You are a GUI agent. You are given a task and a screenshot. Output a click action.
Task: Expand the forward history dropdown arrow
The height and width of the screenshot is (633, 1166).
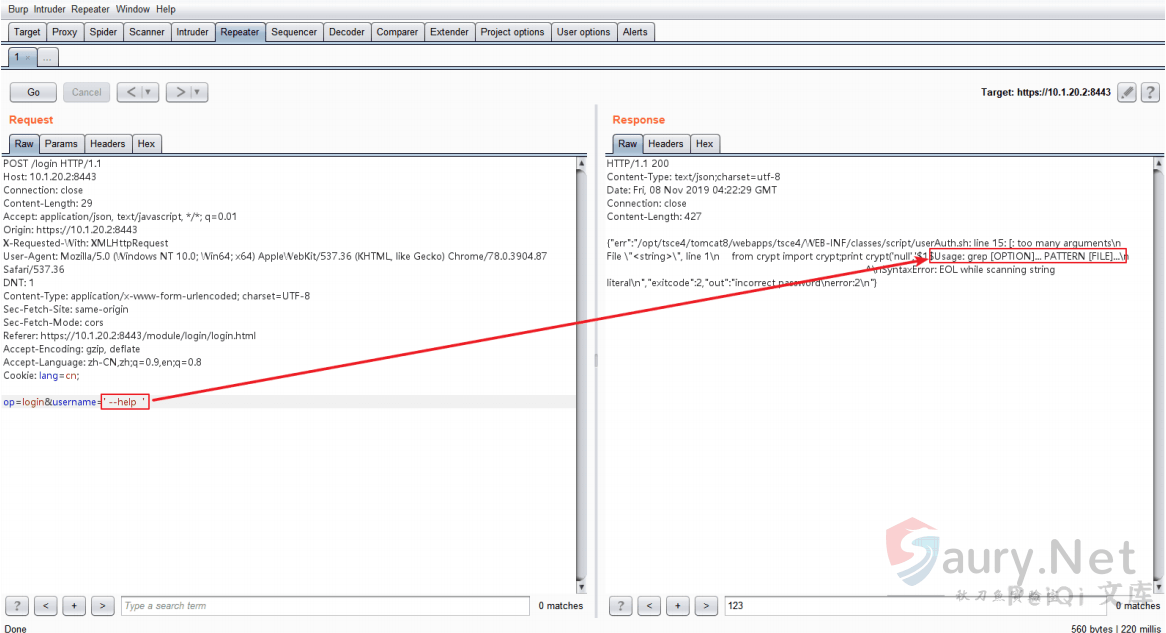197,92
